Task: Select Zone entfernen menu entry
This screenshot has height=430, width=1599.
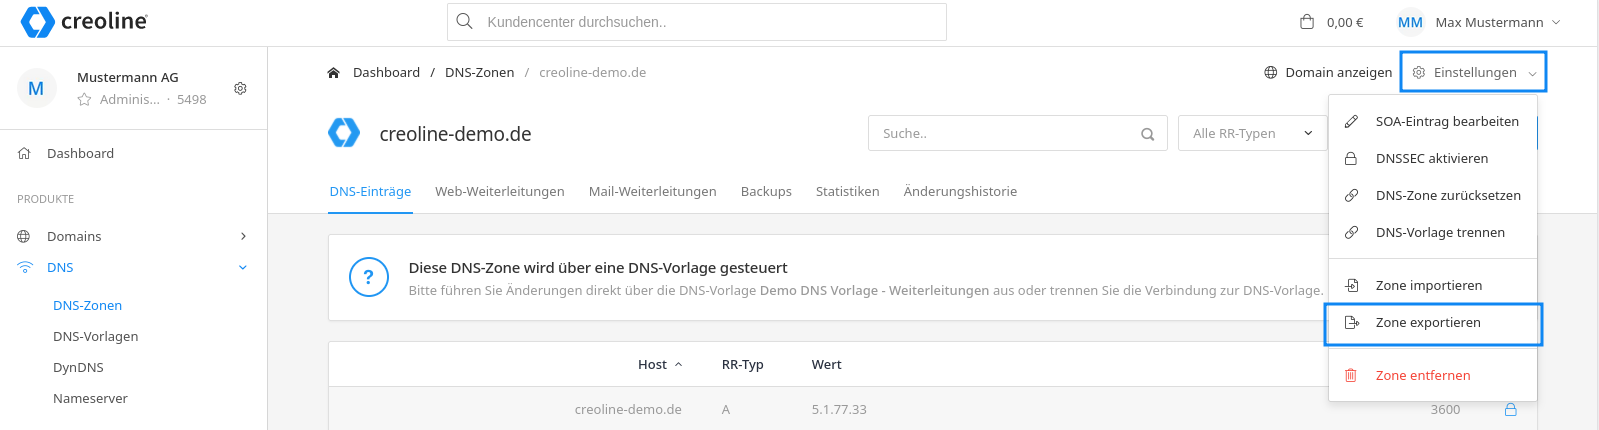Action: tap(1433, 375)
